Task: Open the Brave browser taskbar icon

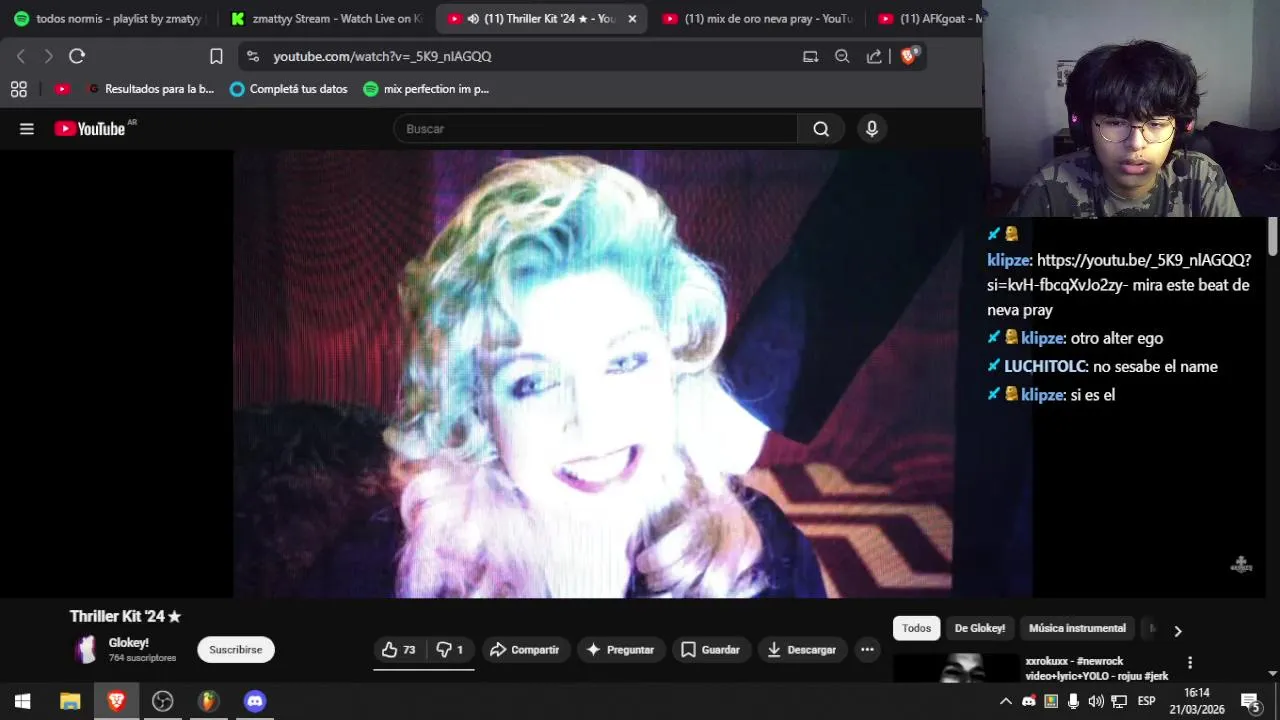Action: click(116, 702)
